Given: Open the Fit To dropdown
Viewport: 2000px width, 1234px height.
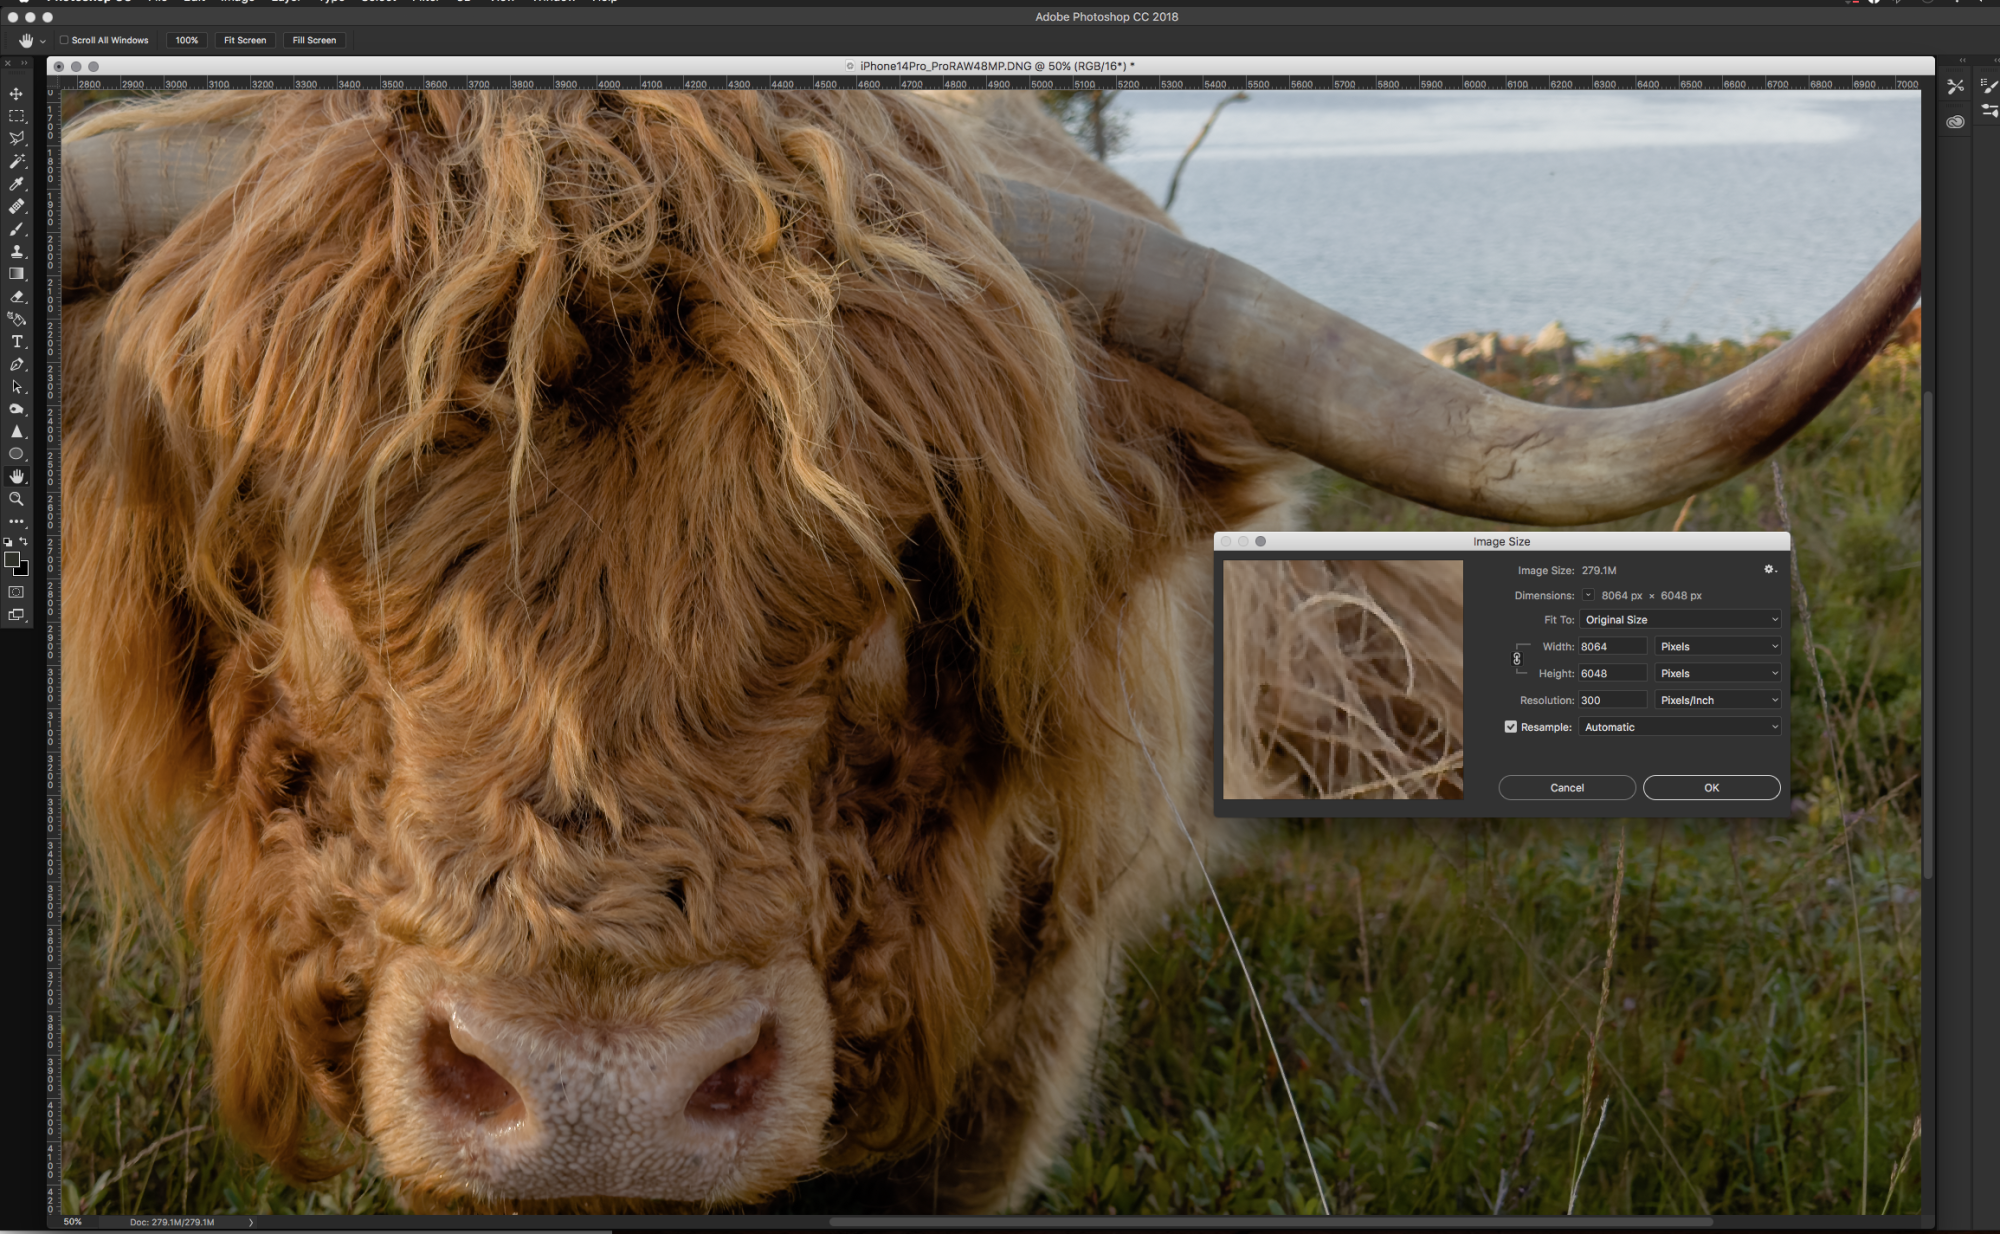Looking at the screenshot, I should 1680,620.
